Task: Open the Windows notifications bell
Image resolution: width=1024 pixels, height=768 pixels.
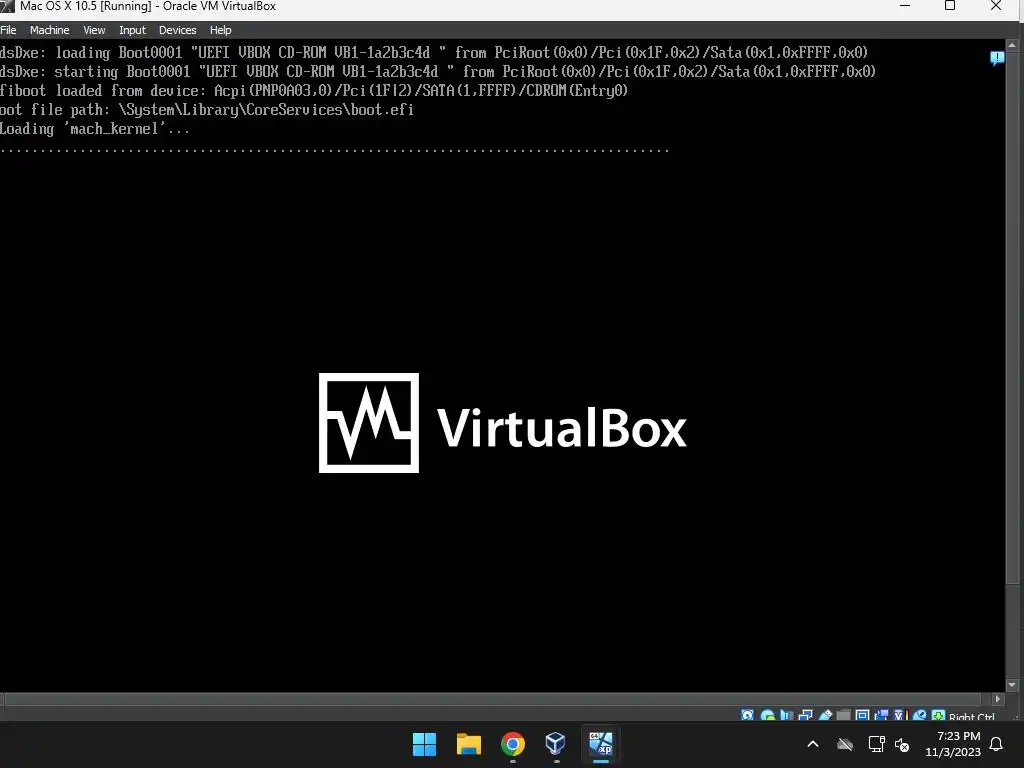Action: tap(997, 744)
